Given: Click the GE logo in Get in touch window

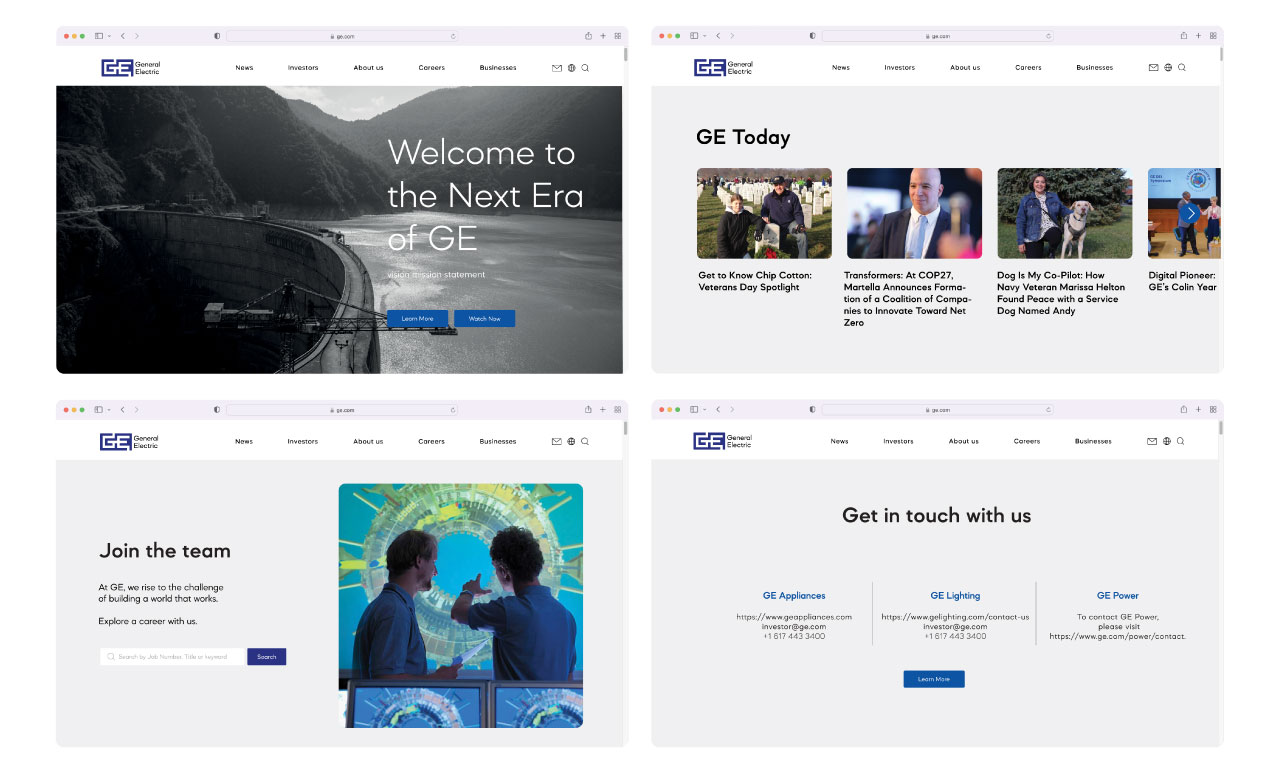Looking at the screenshot, I should coord(723,441).
